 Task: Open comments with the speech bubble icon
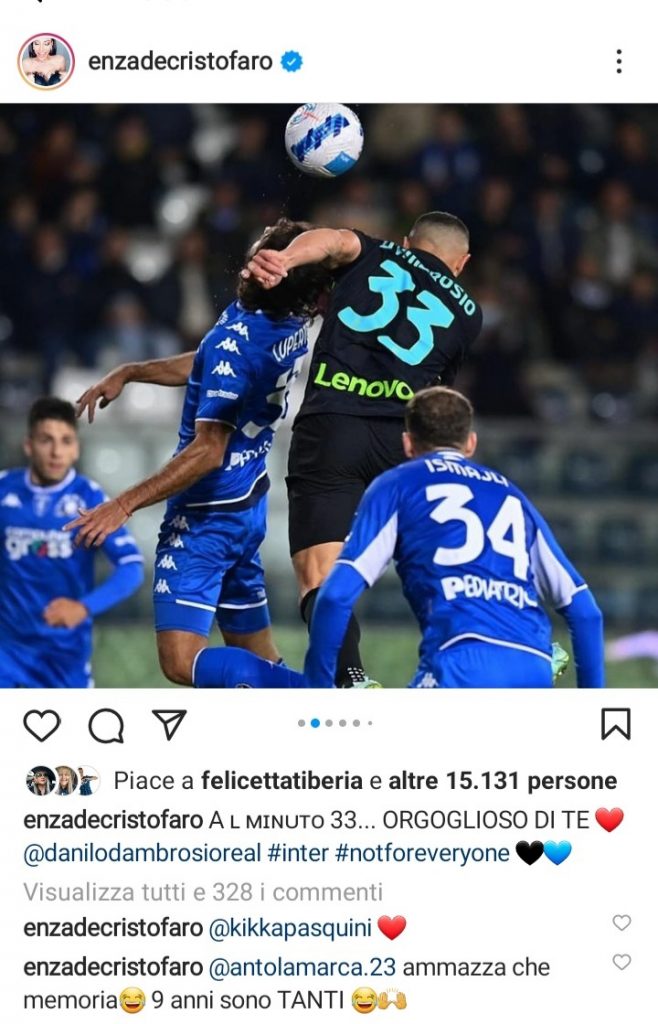pos(106,726)
